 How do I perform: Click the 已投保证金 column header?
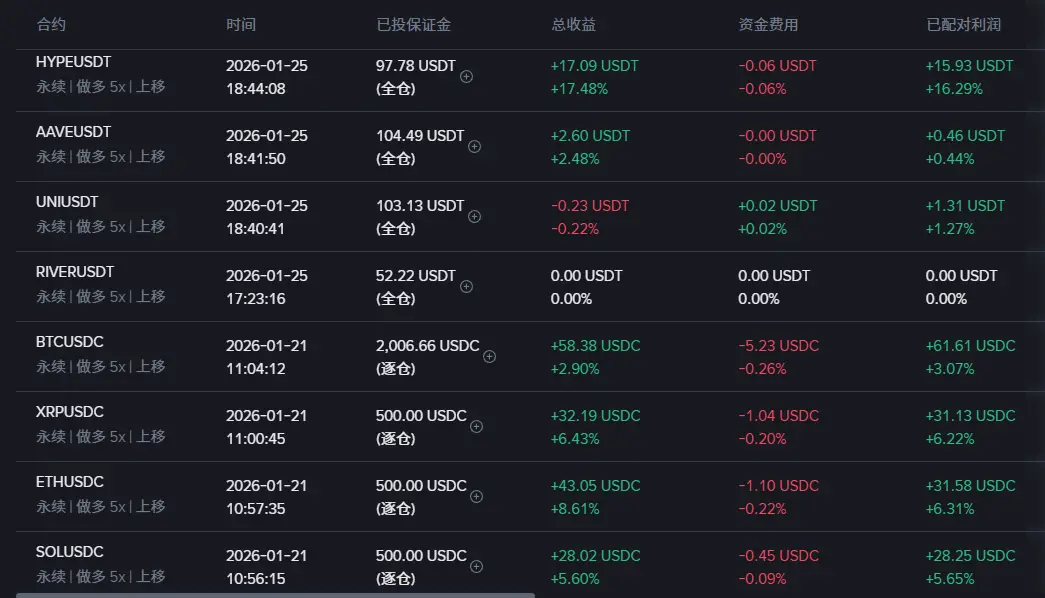(408, 24)
